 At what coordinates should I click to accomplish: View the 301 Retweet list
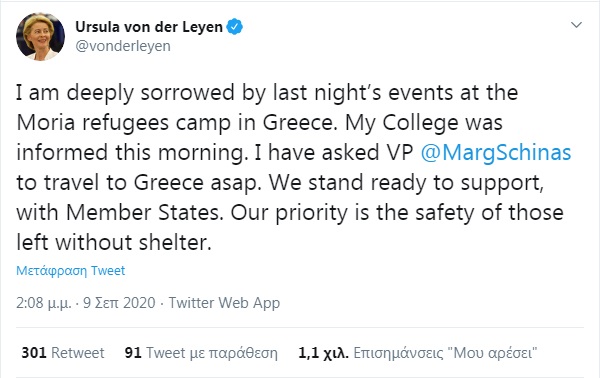point(63,352)
